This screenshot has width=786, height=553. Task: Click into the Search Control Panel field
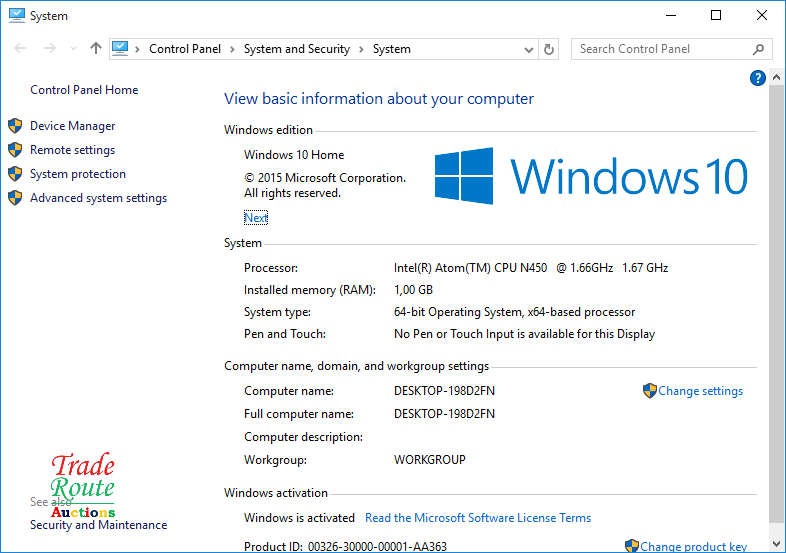[660, 49]
